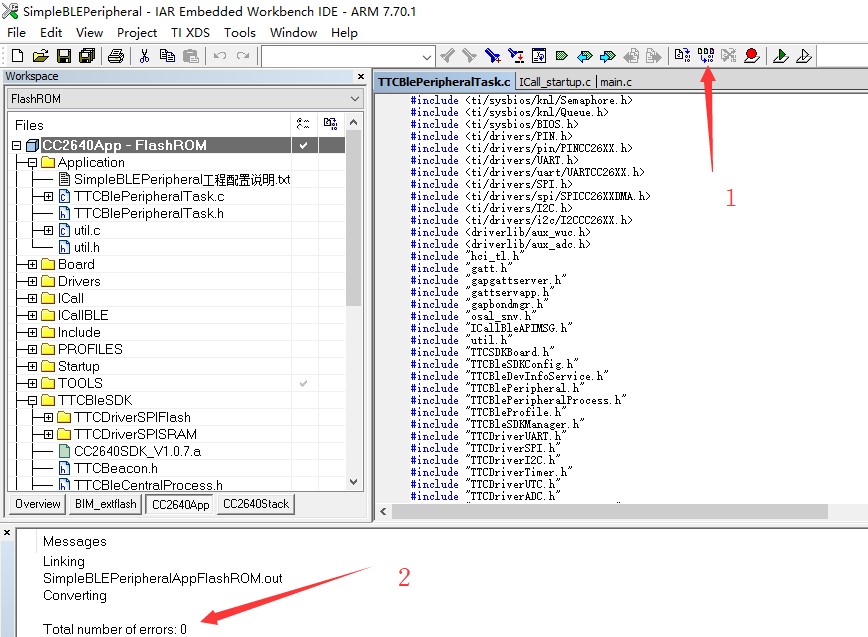This screenshot has height=637, width=868.
Task: Click Navigate Forward toolbar icon
Action: click(654, 56)
